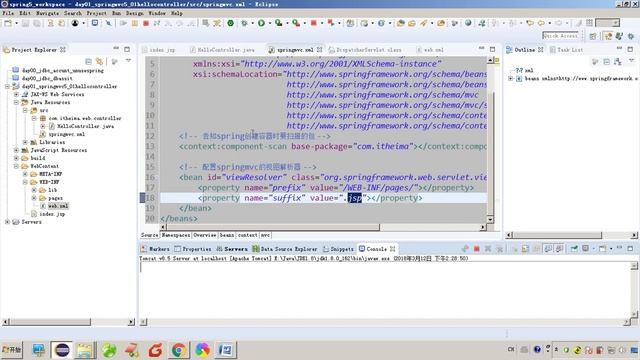640x360 pixels.
Task: Click Collapse All icon in Project Explorer
Action: [88, 61]
